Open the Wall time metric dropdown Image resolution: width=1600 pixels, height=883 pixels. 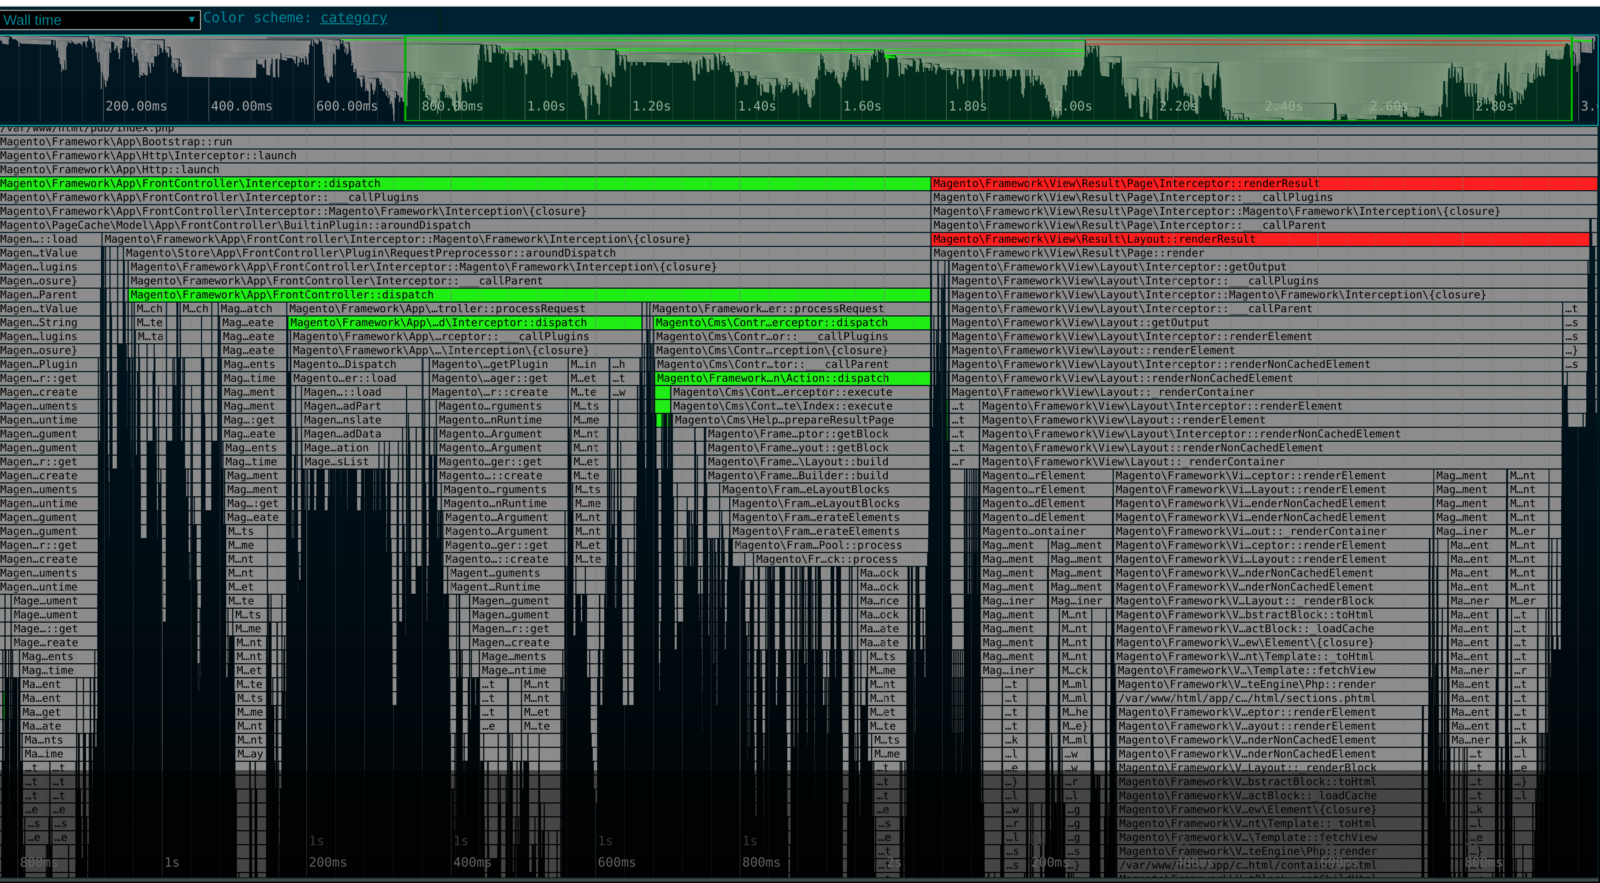pyautogui.click(x=100, y=20)
